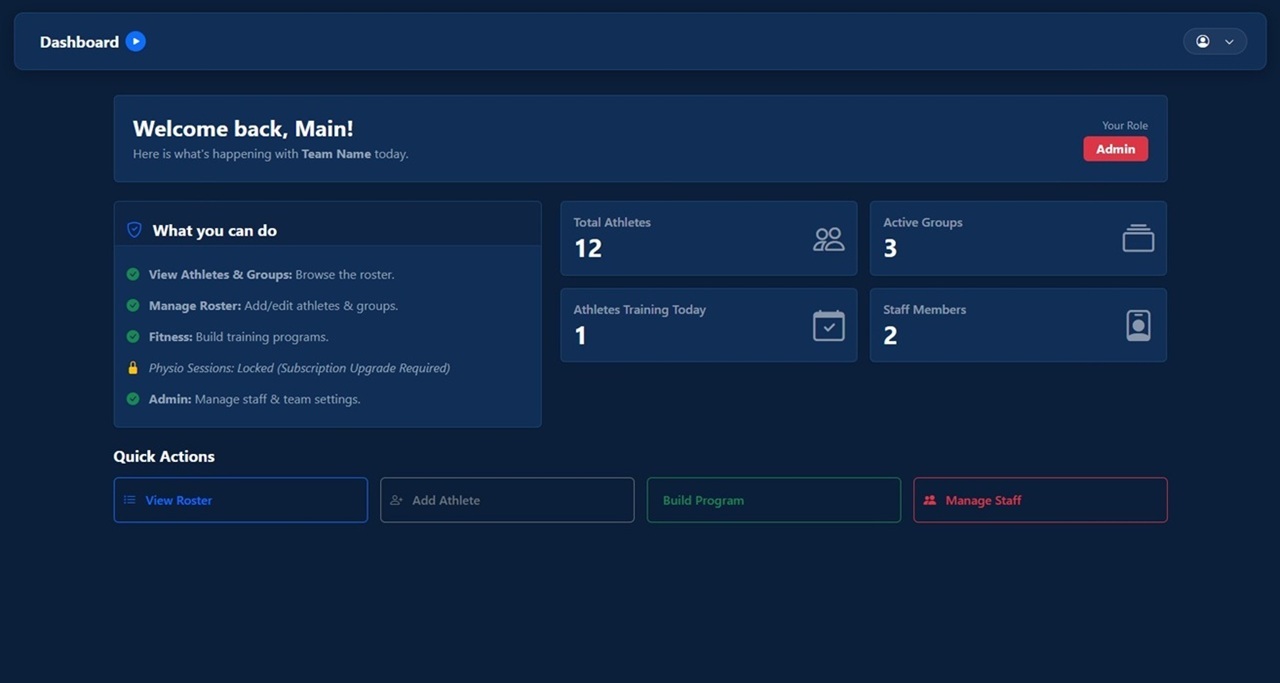Click the green check beside Manage Roster
Screen dimensions: 1280x683
(x=132, y=305)
